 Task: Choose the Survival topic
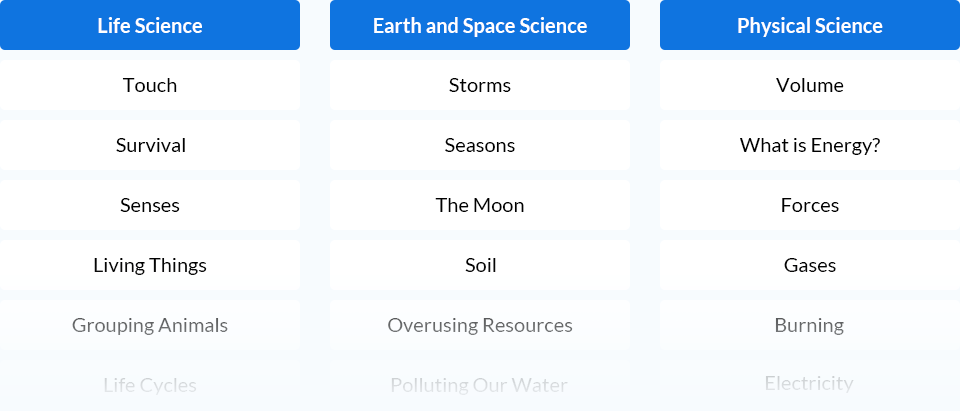(150, 145)
